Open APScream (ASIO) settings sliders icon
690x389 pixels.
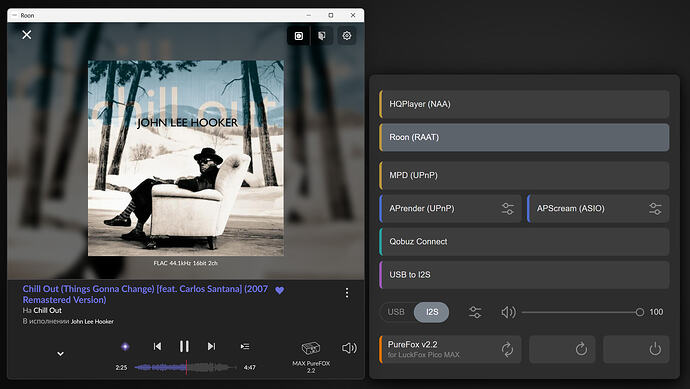coord(655,209)
